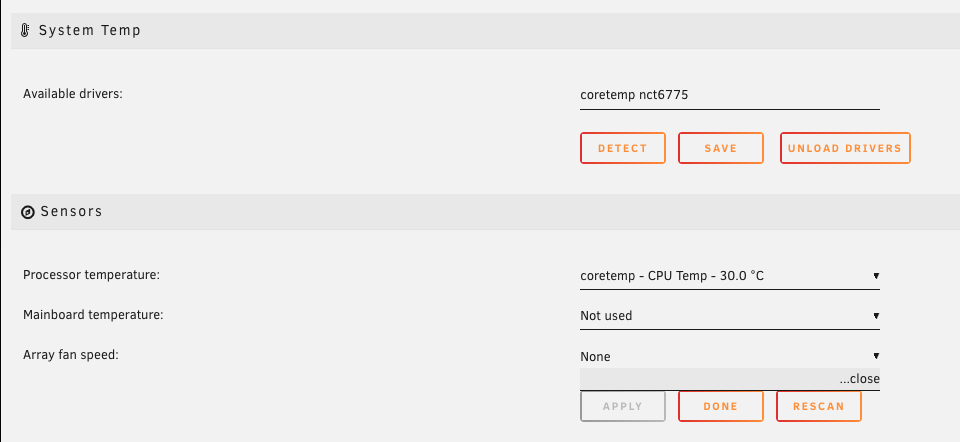Image resolution: width=960 pixels, height=442 pixels.
Task: Click the Apply button
Action: coord(623,406)
